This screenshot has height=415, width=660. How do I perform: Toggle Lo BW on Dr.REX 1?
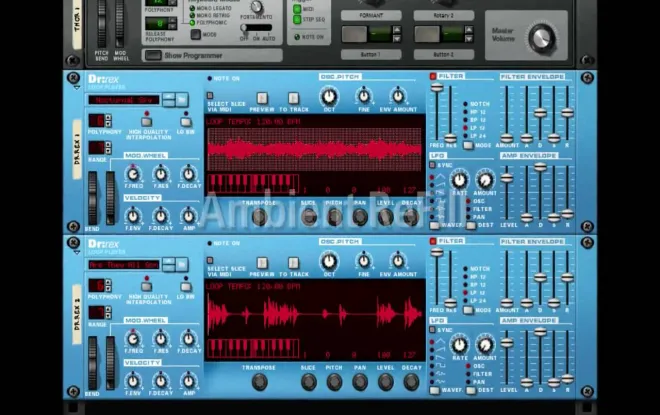point(186,122)
